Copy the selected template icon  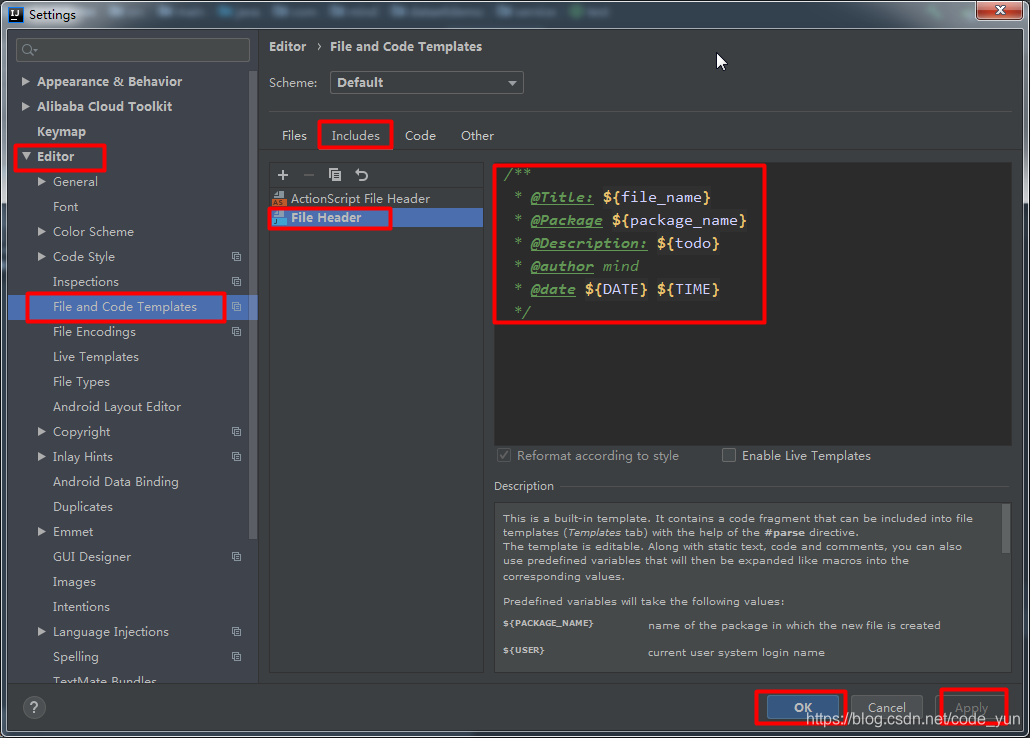335,175
